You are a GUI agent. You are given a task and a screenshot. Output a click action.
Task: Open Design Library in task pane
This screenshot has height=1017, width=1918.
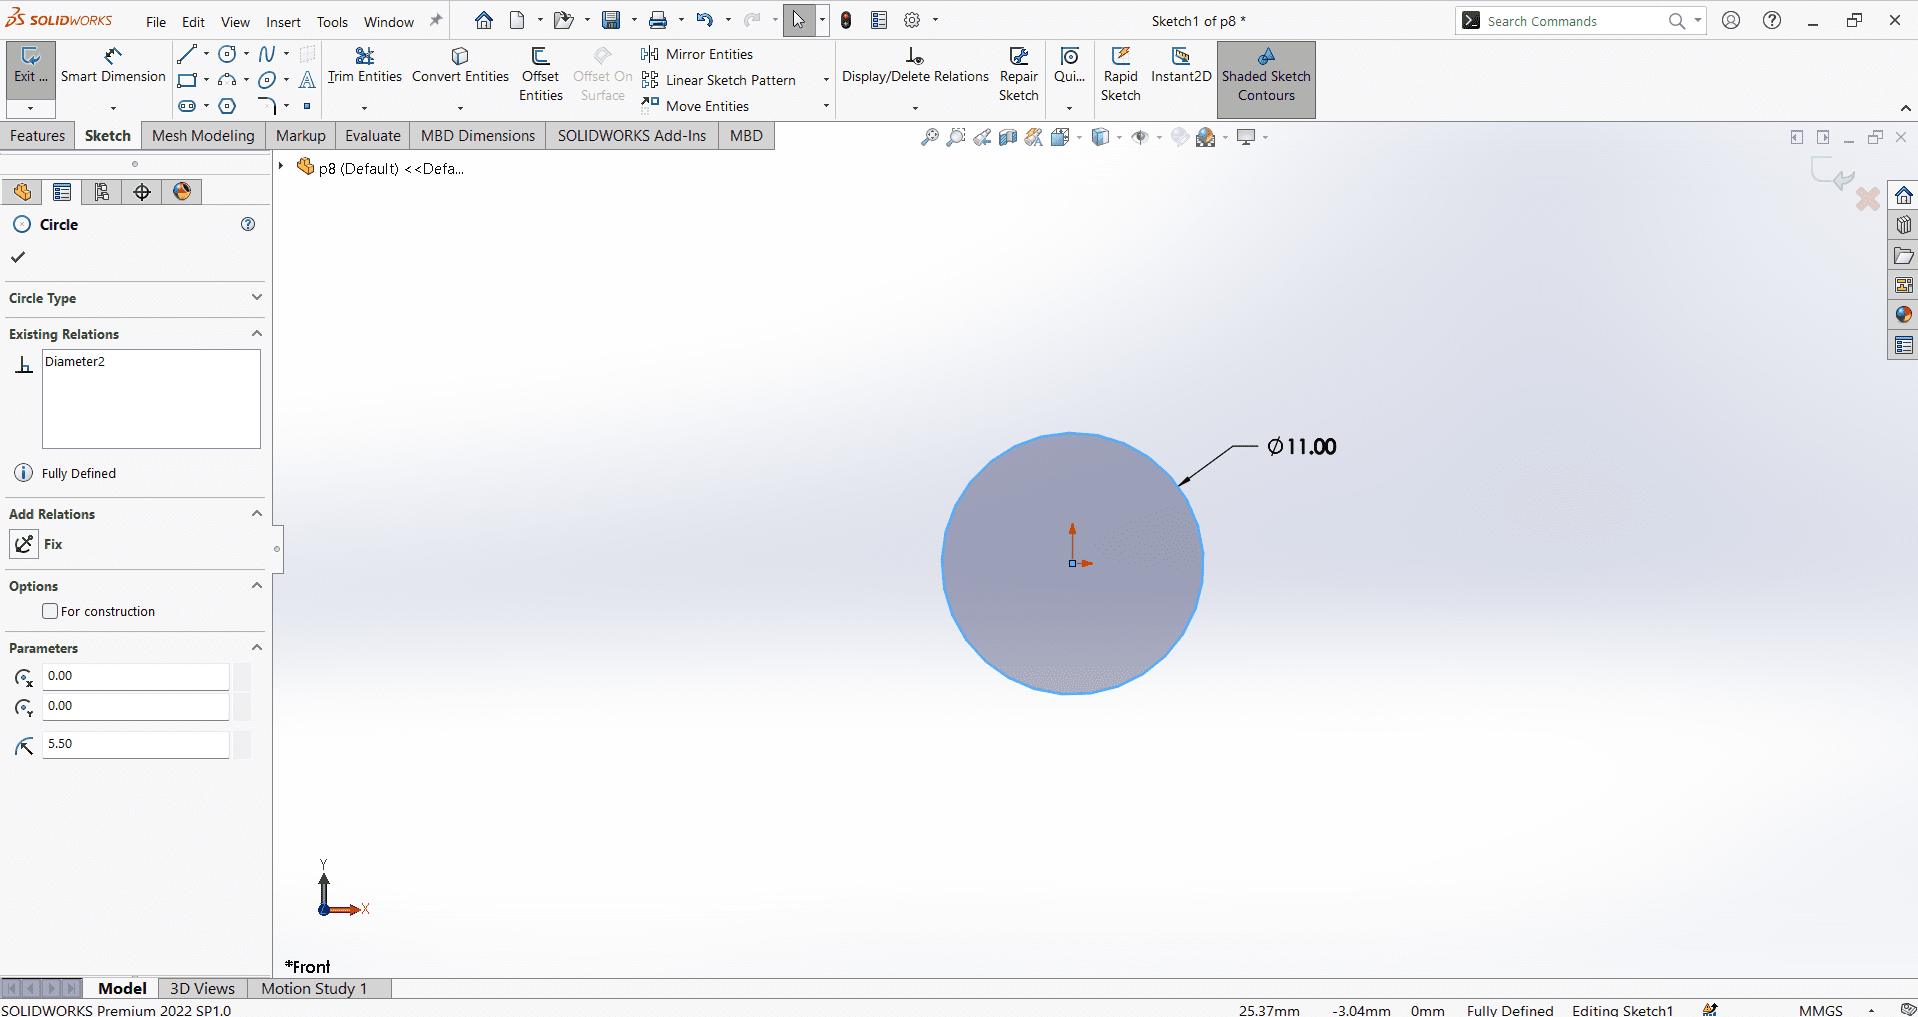point(1903,225)
